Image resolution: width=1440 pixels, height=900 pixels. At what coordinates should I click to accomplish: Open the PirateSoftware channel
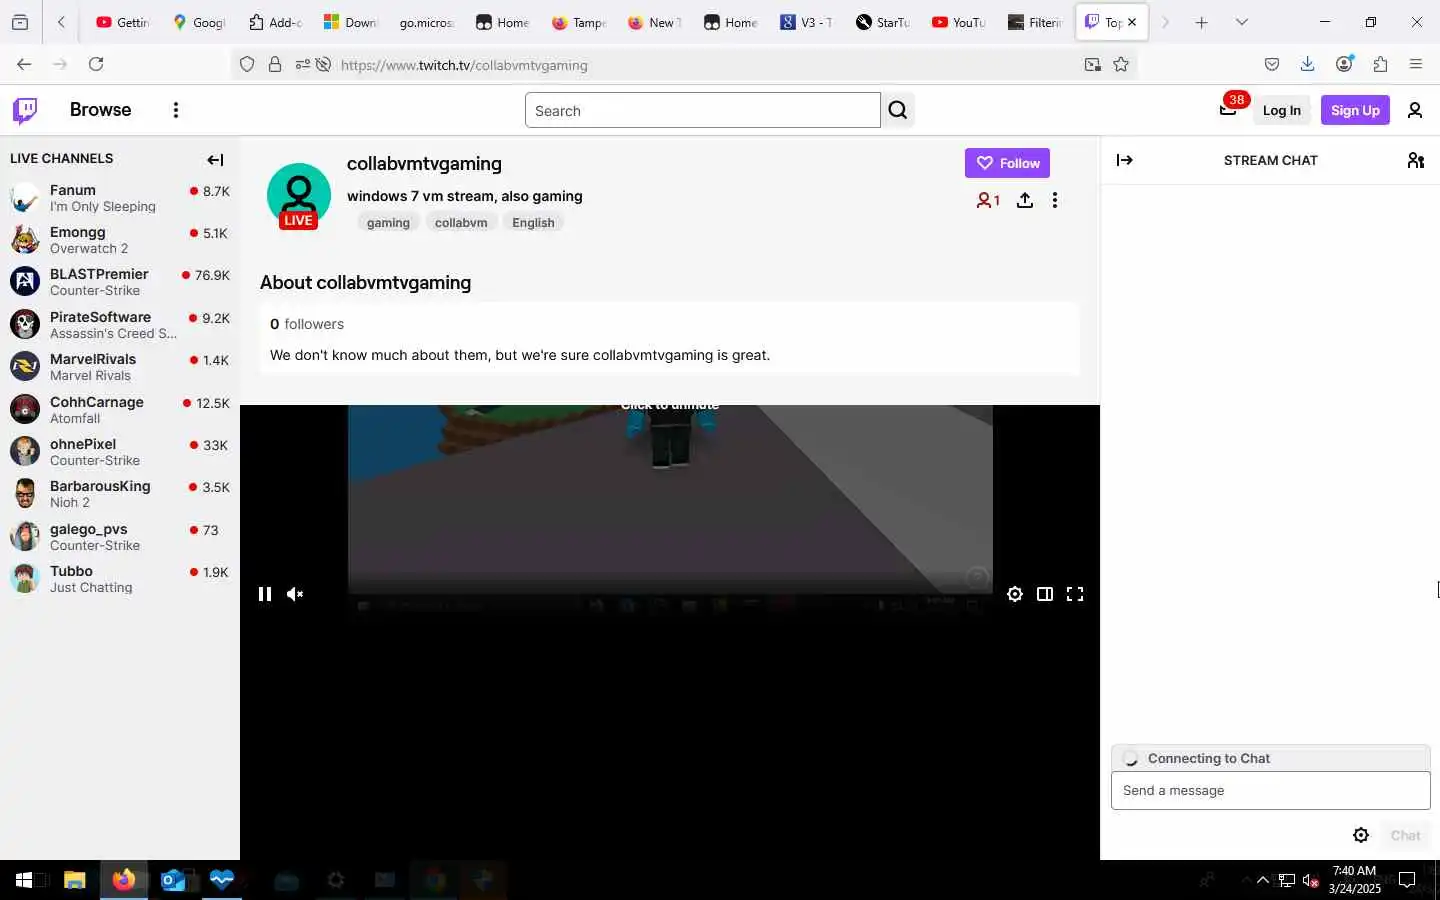pyautogui.click(x=120, y=325)
